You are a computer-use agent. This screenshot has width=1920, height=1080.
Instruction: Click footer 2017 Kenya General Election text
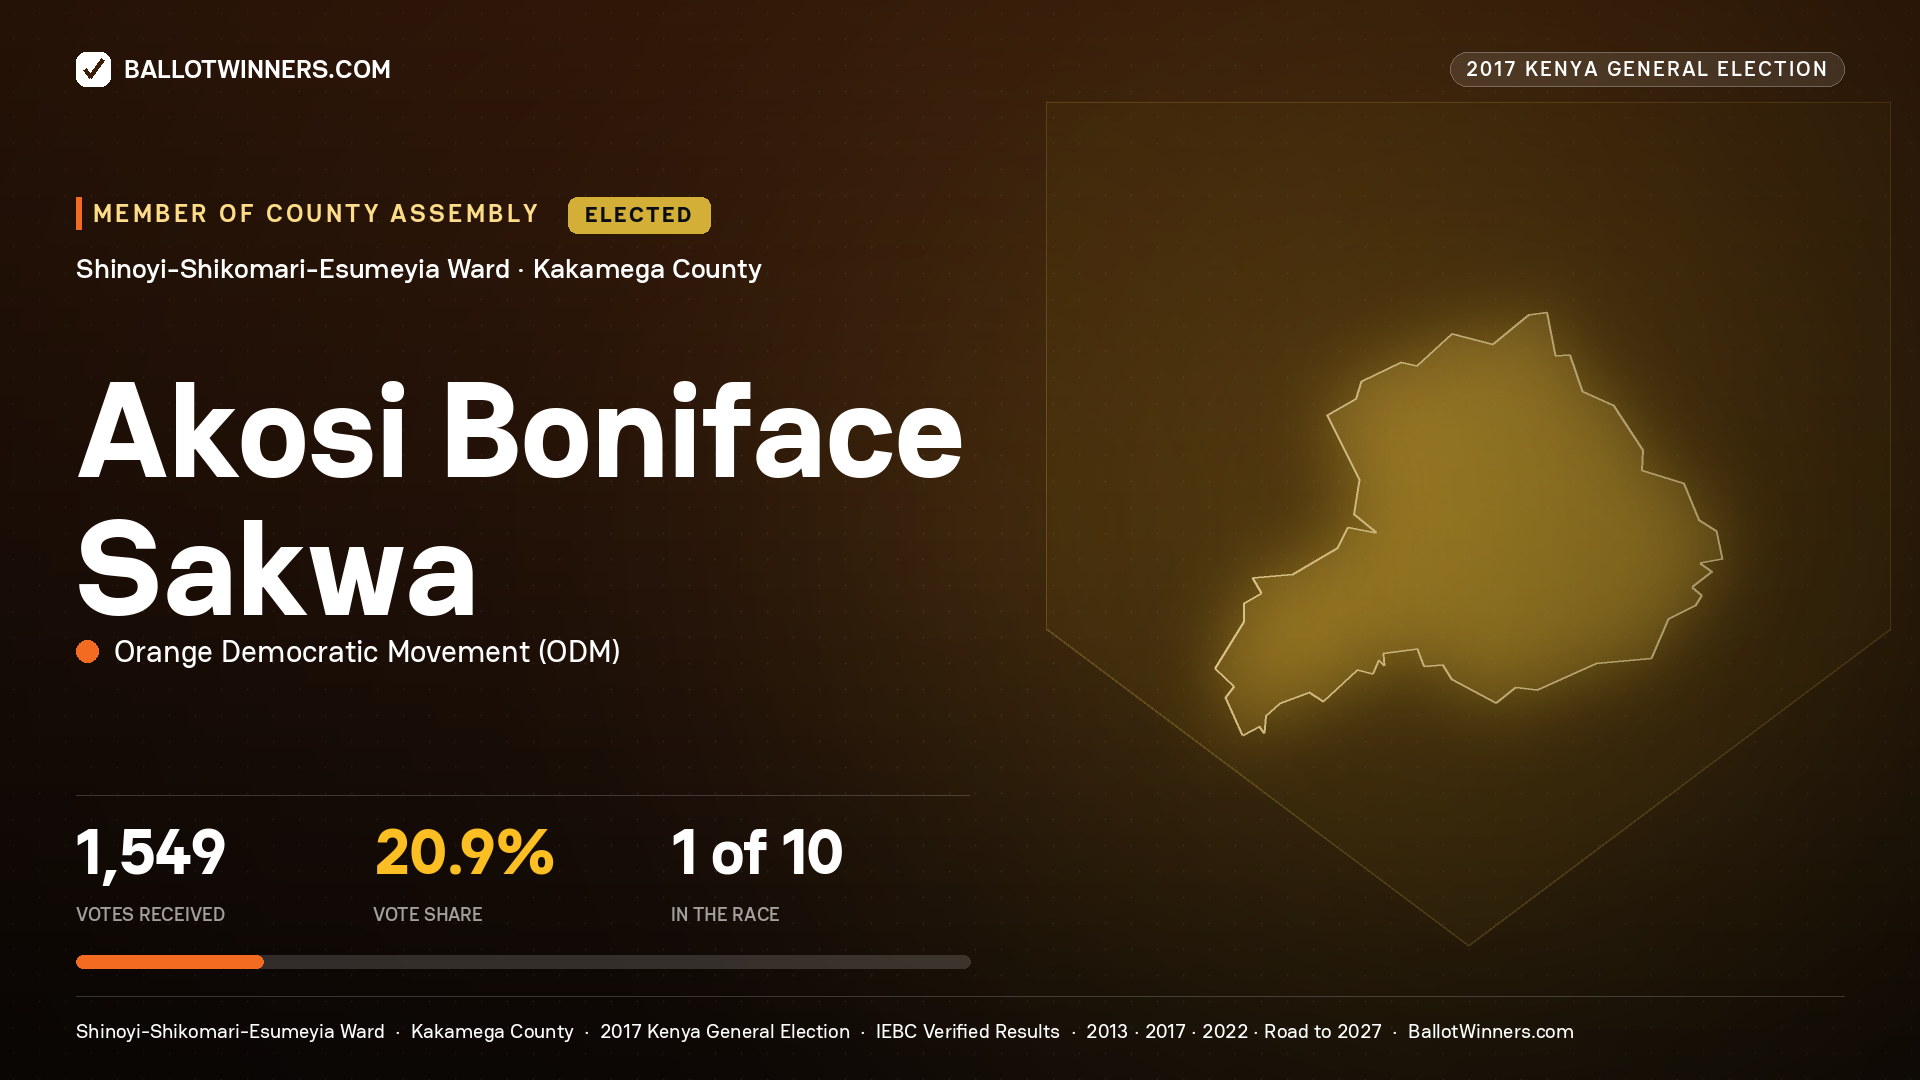tap(725, 1031)
